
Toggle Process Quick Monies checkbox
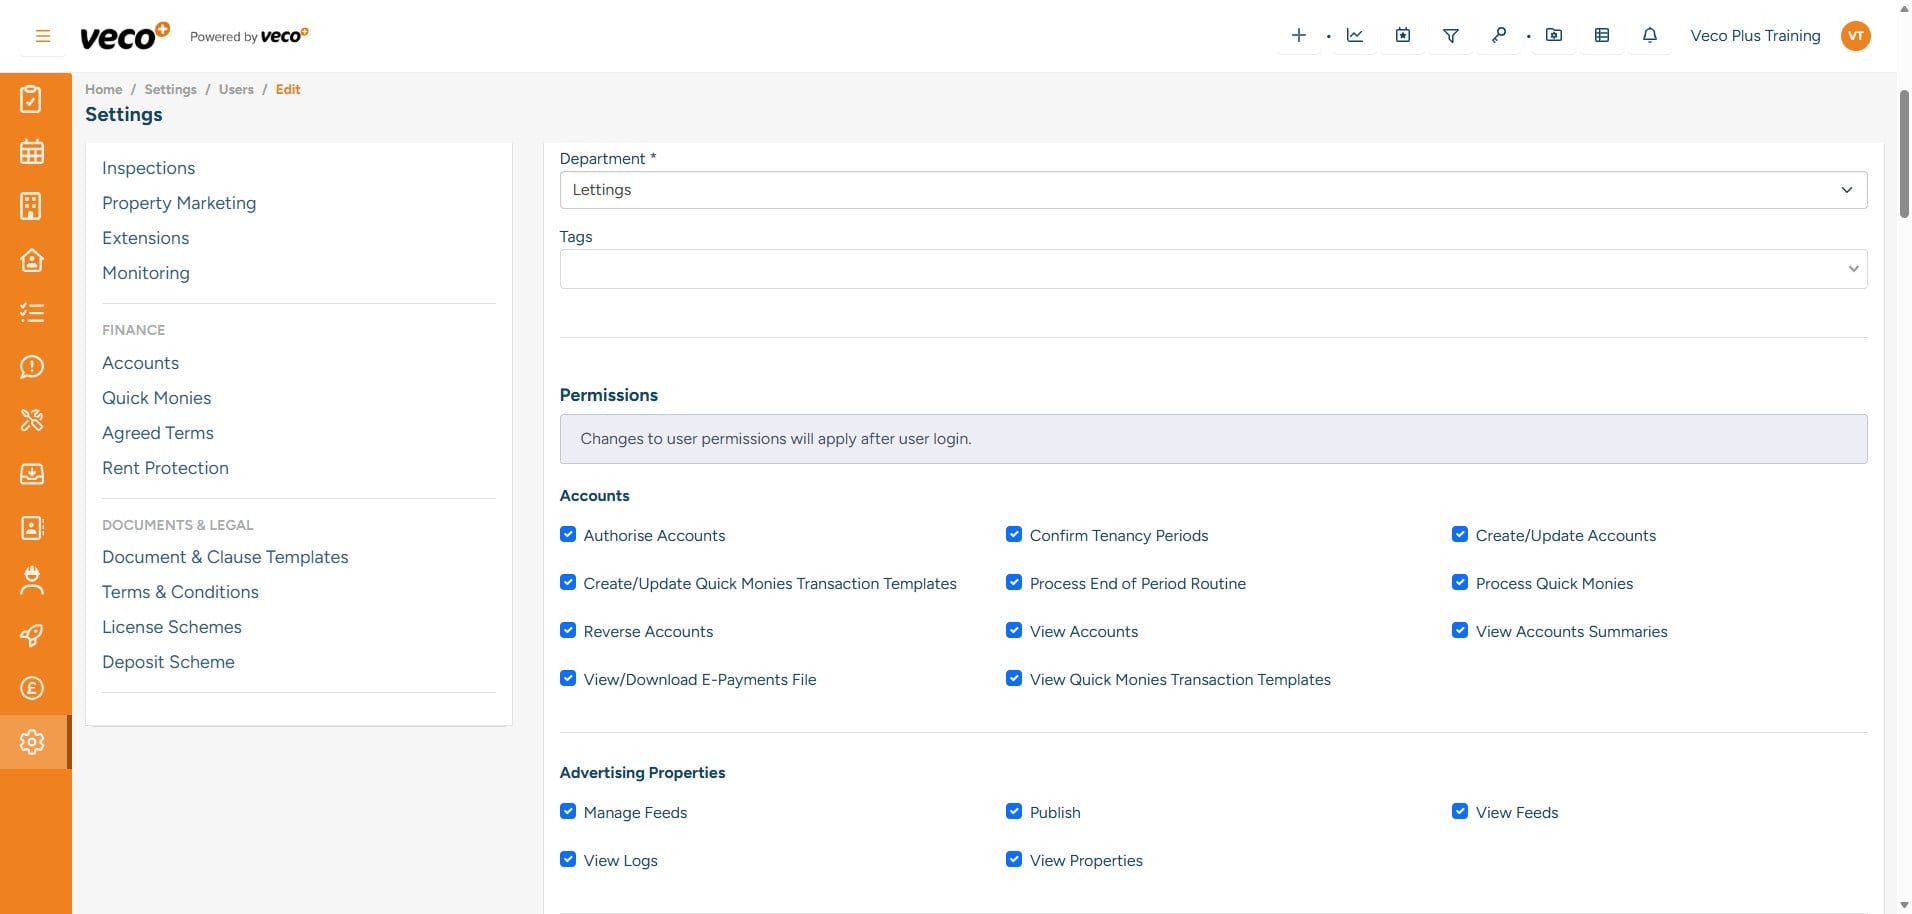(x=1460, y=583)
